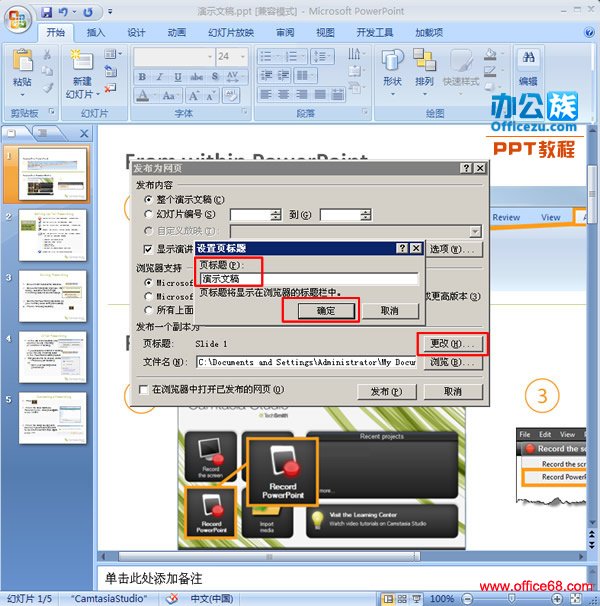Open the font size dropdown
Viewport: 600px width, 606px height.
pyautogui.click(x=243, y=57)
